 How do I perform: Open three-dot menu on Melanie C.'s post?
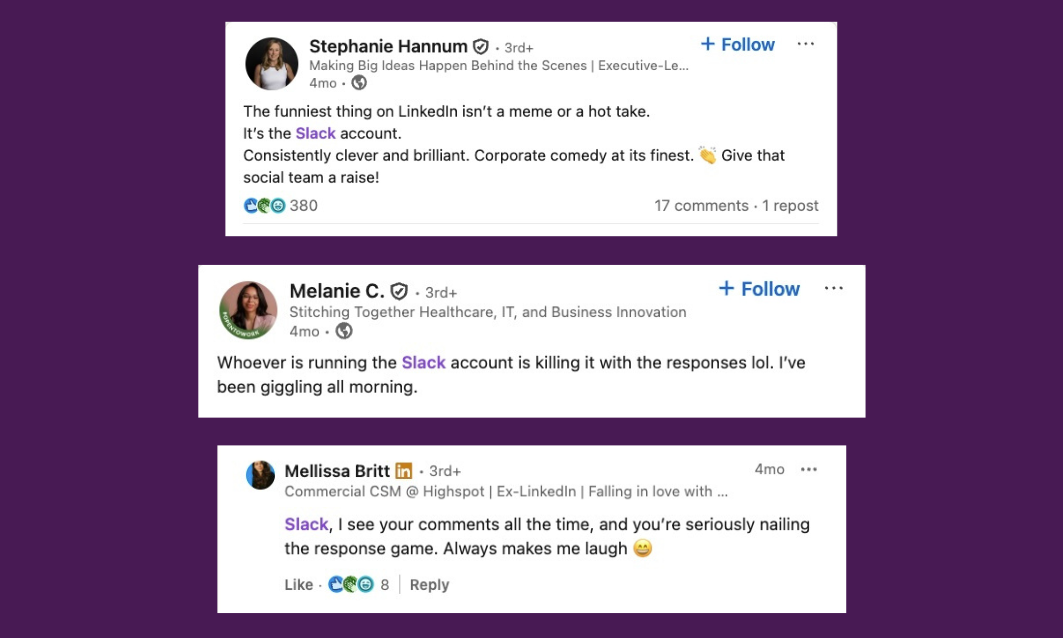click(x=834, y=288)
